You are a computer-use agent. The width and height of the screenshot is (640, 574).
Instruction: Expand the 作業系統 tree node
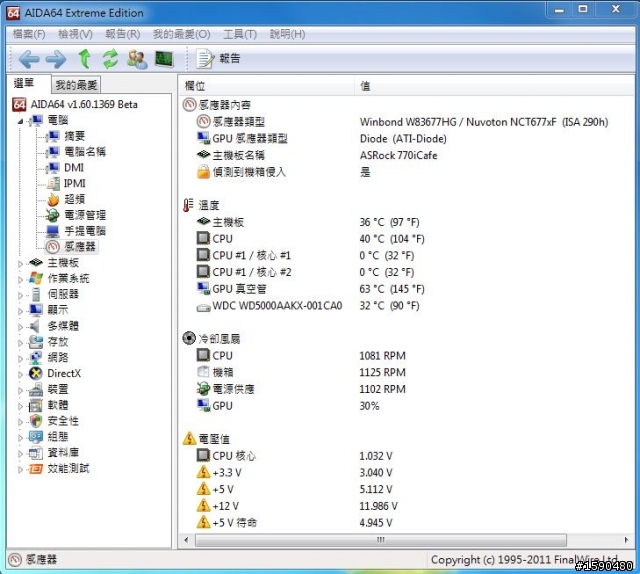click(20, 280)
